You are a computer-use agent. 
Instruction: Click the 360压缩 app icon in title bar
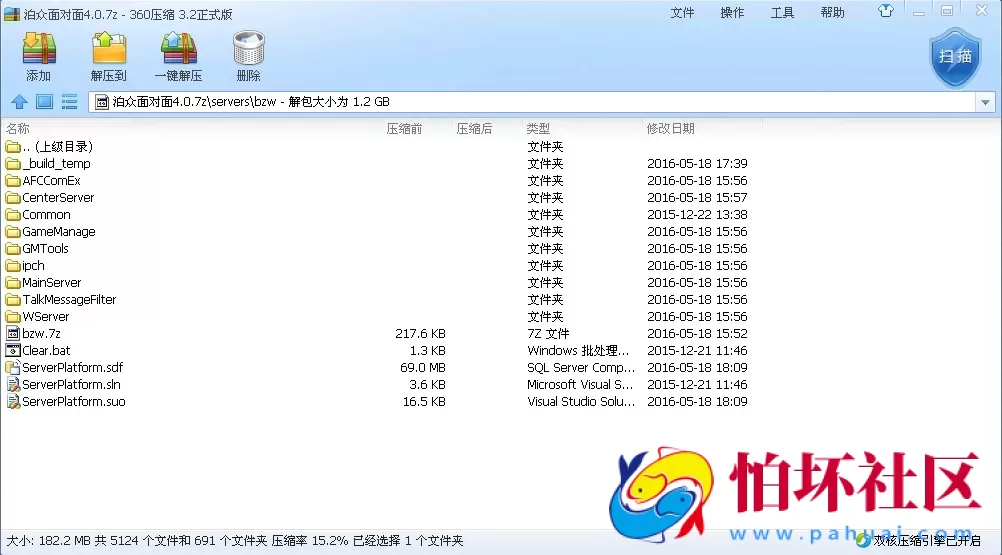(x=12, y=14)
